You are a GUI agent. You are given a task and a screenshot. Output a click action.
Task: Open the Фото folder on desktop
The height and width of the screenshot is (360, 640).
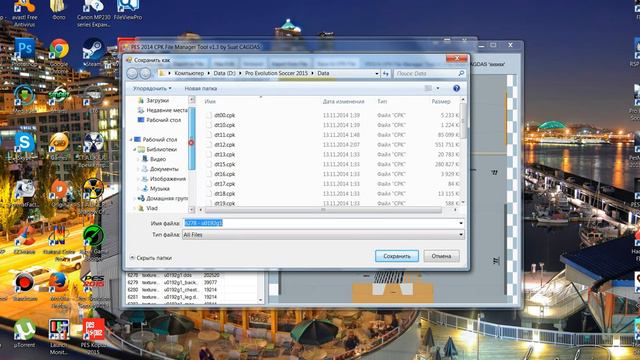pos(59,10)
